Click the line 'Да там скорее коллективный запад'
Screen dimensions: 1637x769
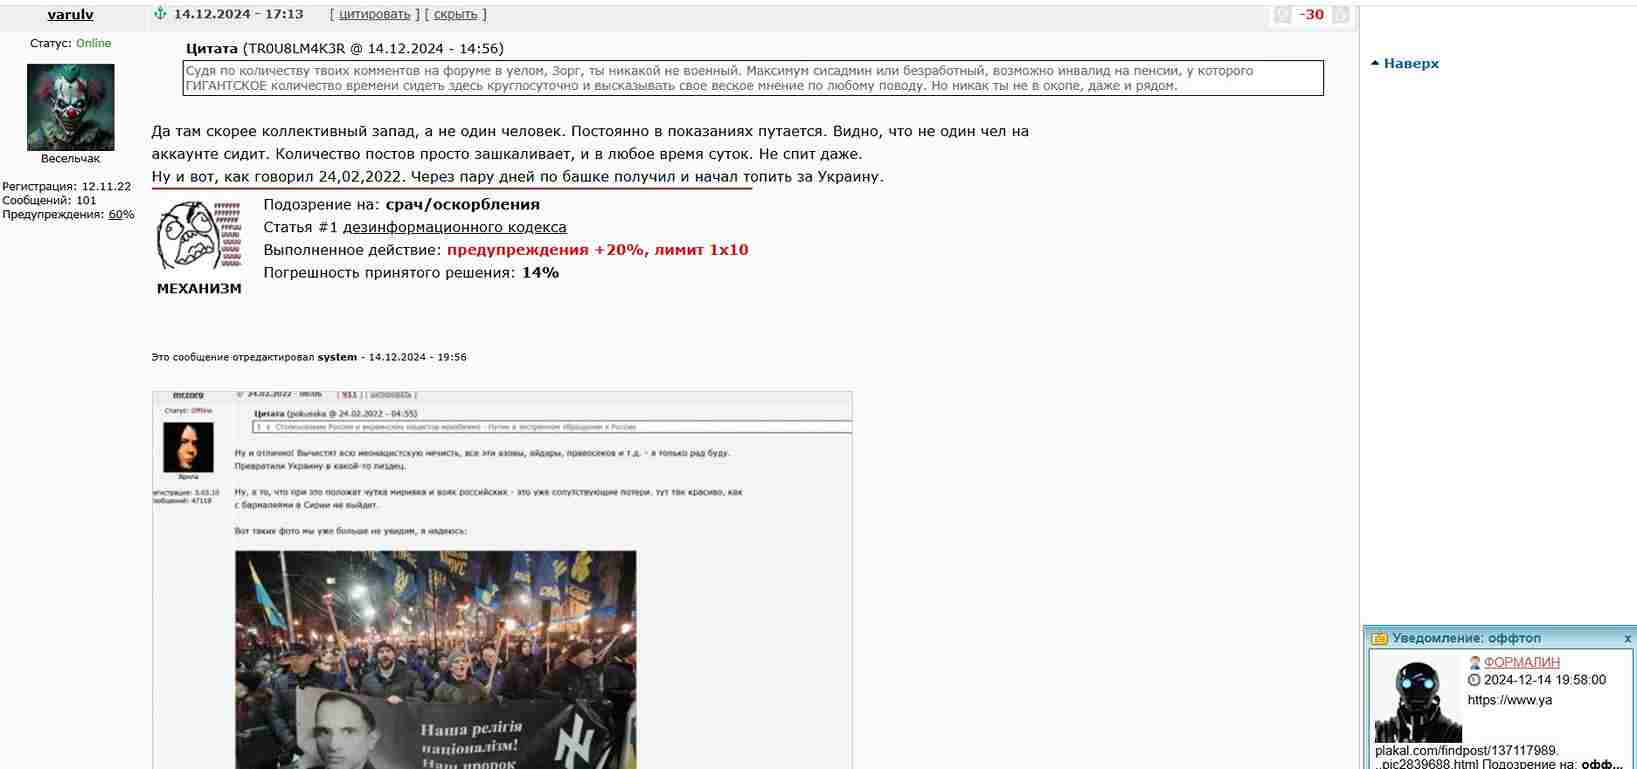pos(590,131)
